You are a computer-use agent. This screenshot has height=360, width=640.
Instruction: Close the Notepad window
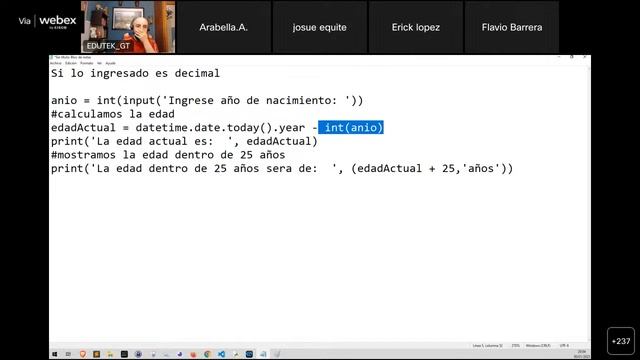click(584, 57)
